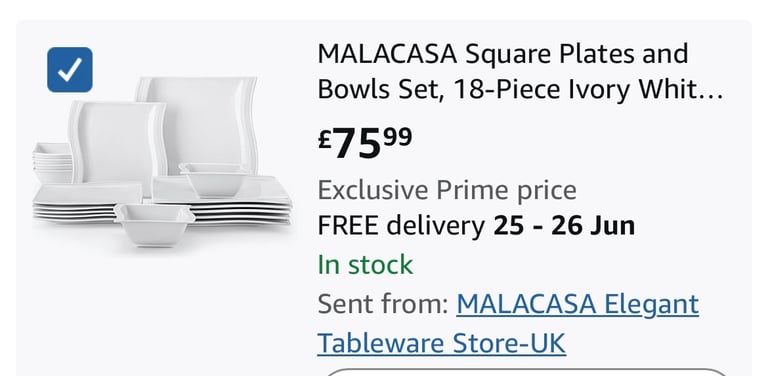The height and width of the screenshot is (376, 768).
Task: Click the 'Exclusive Prime price' label
Action: pyautogui.click(x=447, y=190)
